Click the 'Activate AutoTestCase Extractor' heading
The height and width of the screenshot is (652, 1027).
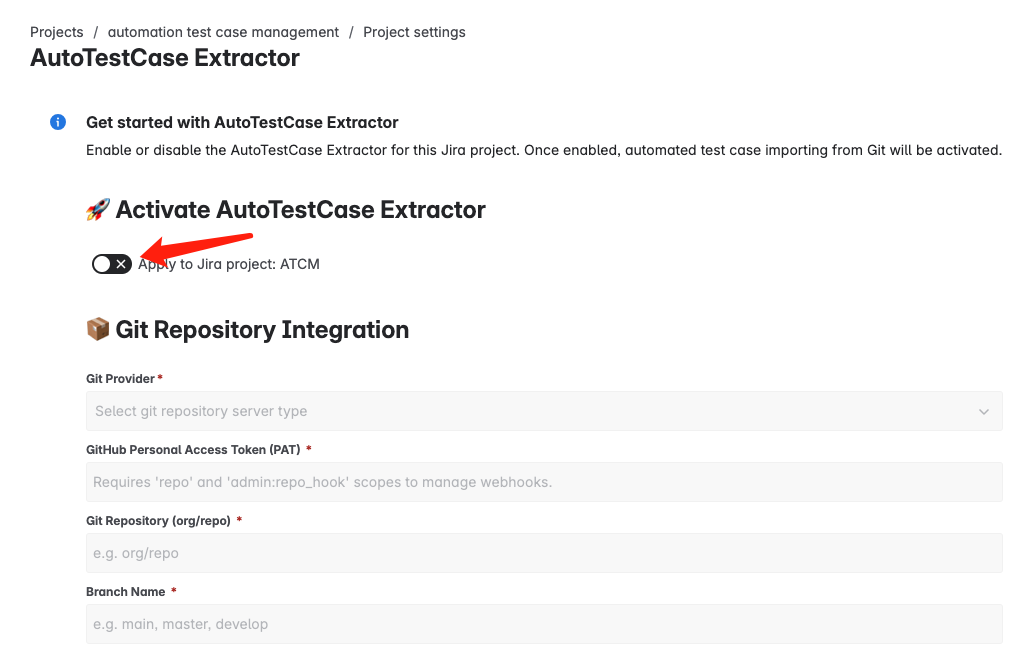(301, 210)
